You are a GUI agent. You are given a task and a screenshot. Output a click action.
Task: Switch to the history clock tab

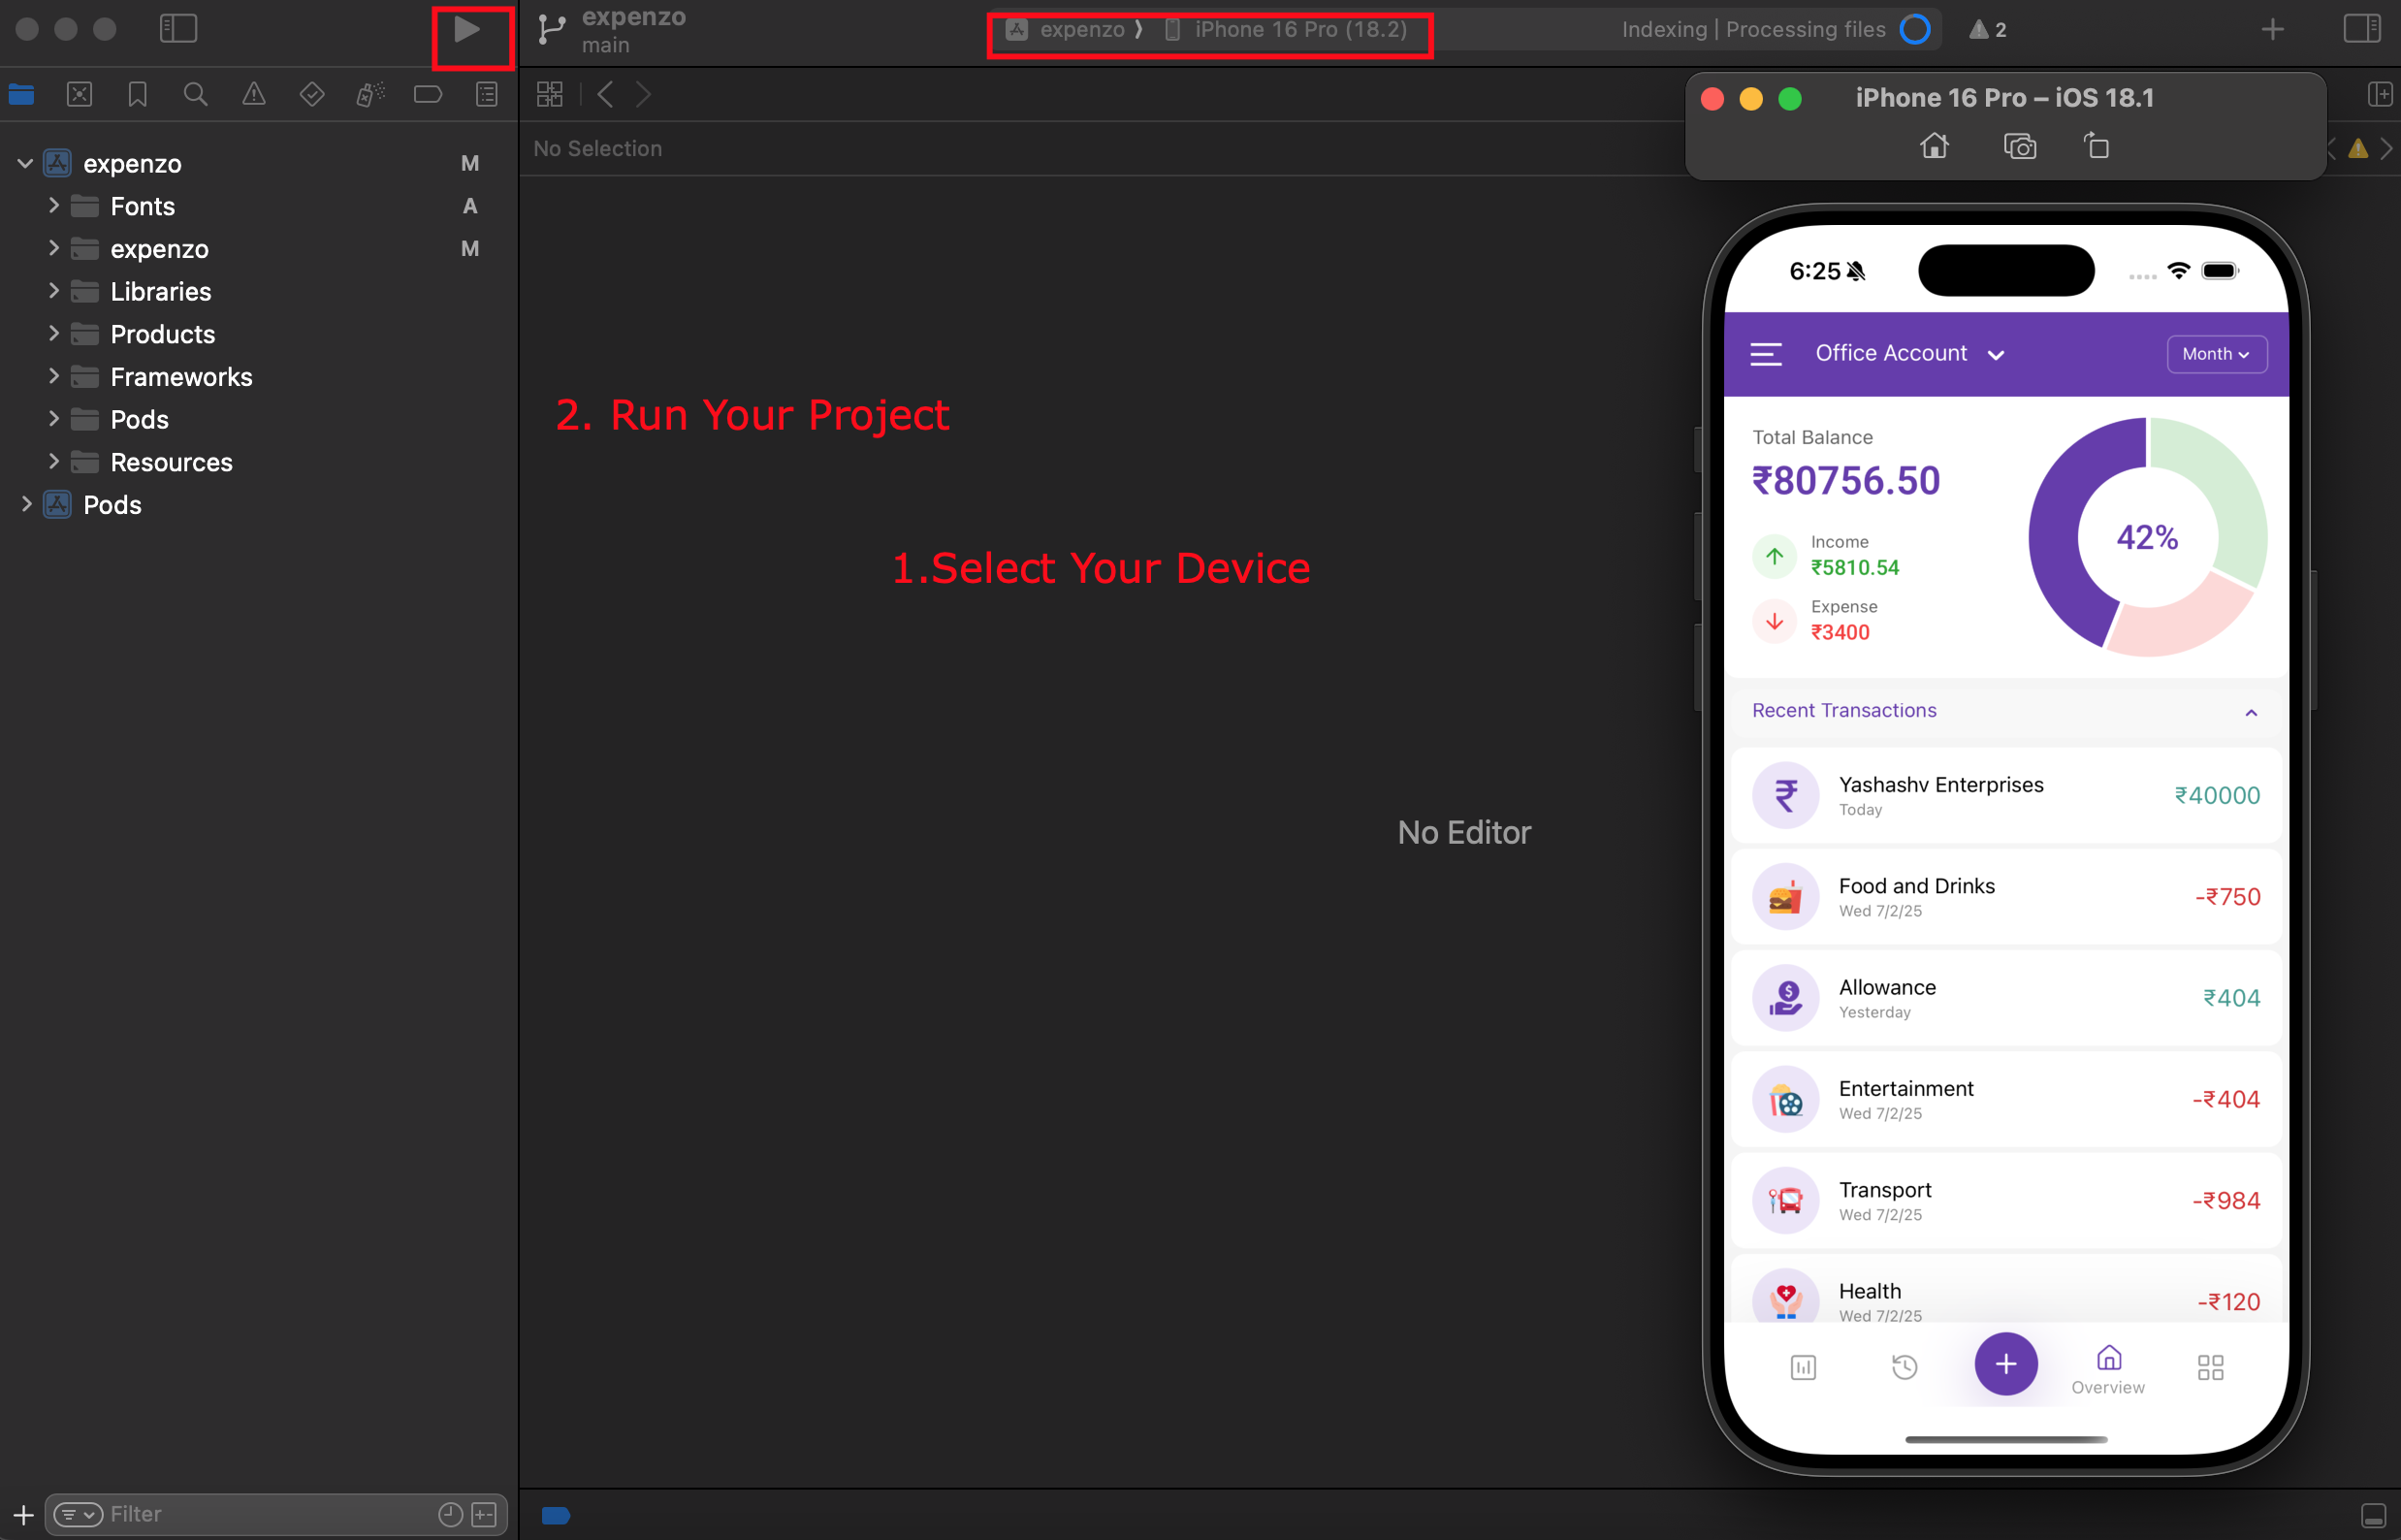[1904, 1367]
